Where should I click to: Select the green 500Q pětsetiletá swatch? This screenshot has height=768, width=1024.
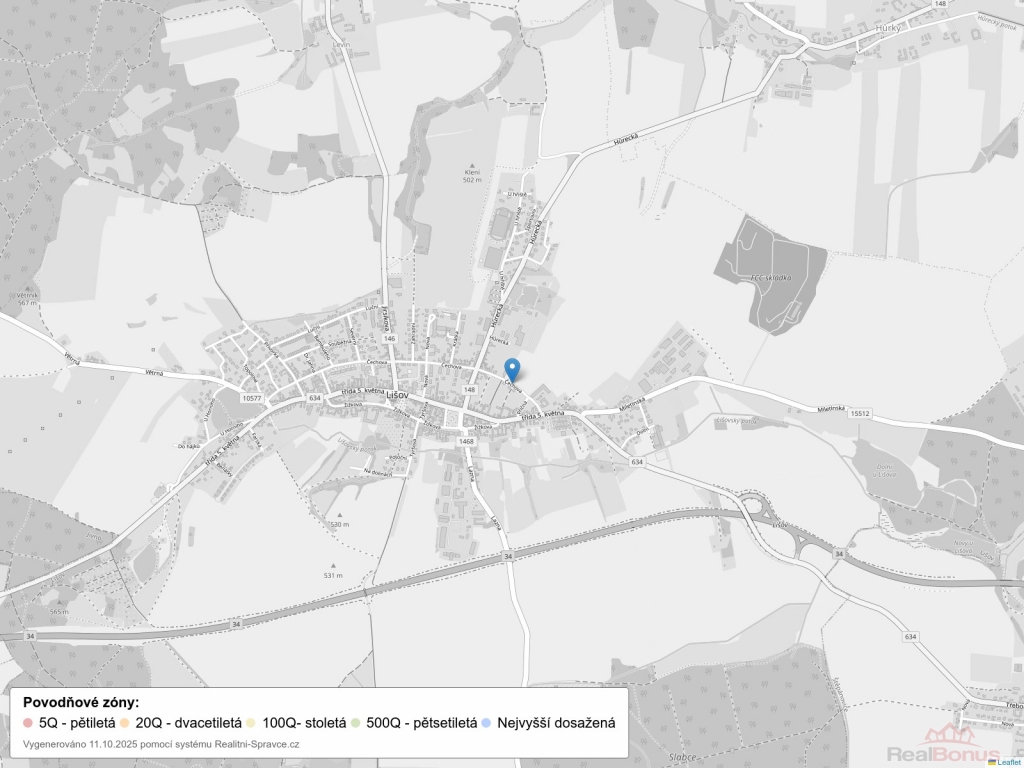[x=356, y=722]
